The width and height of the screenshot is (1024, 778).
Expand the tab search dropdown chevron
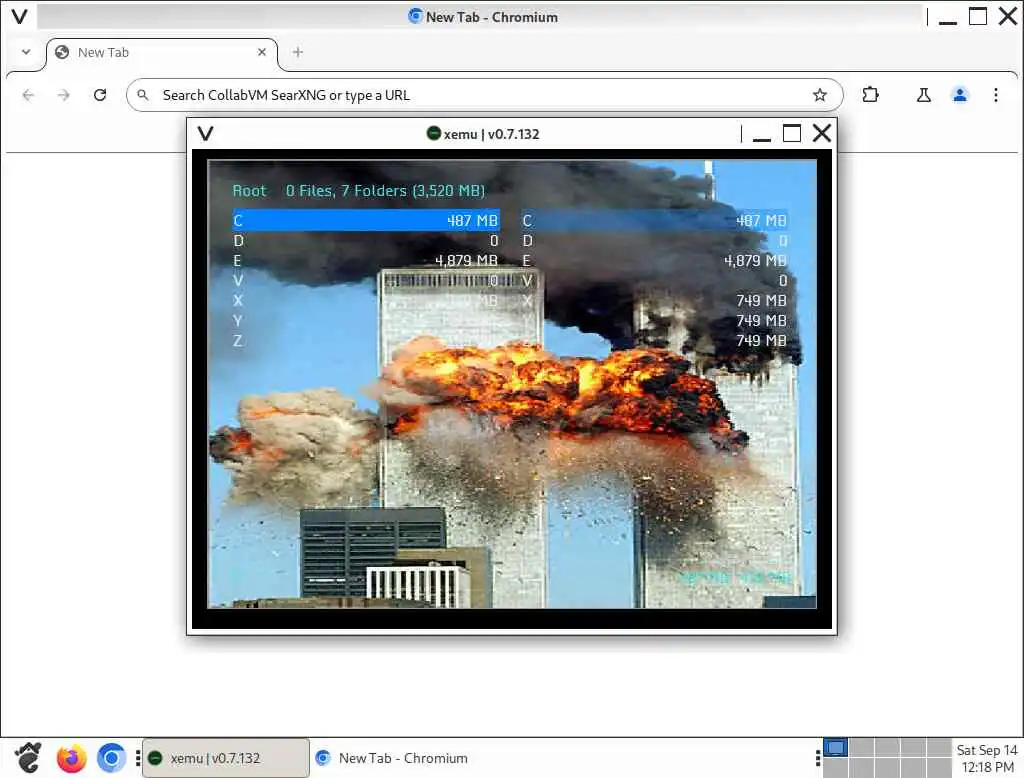26,52
